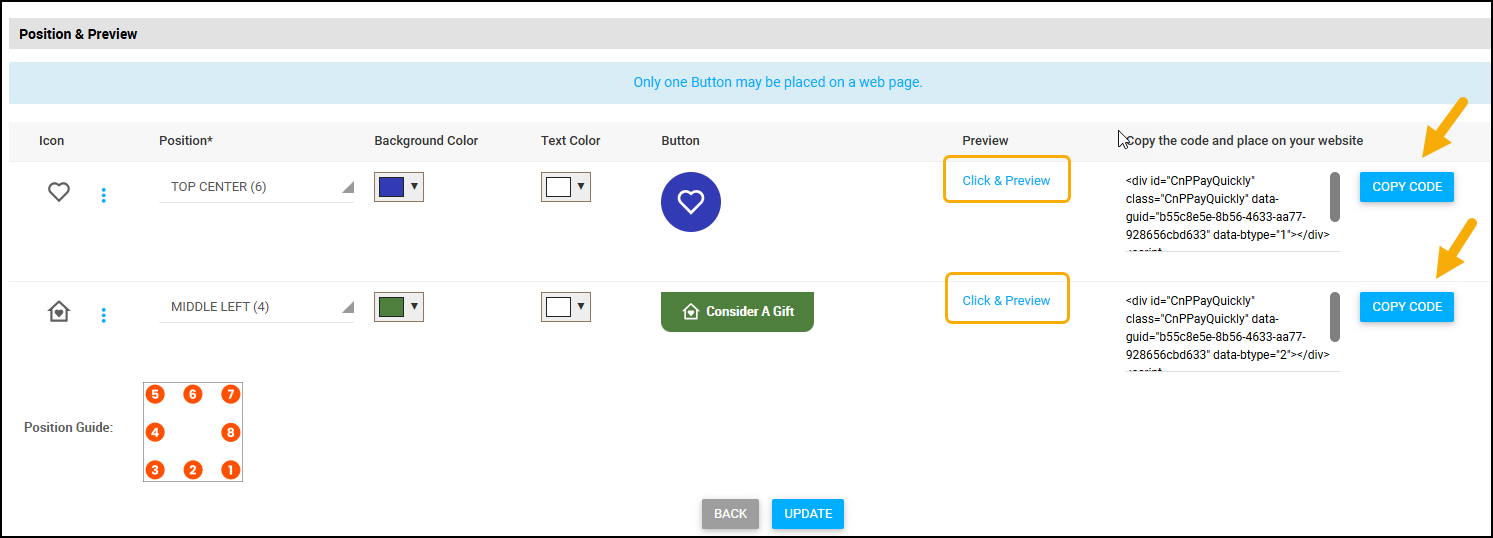The width and height of the screenshot is (1493, 538).
Task: Click scrollbar of first code box
Action: click(1335, 197)
